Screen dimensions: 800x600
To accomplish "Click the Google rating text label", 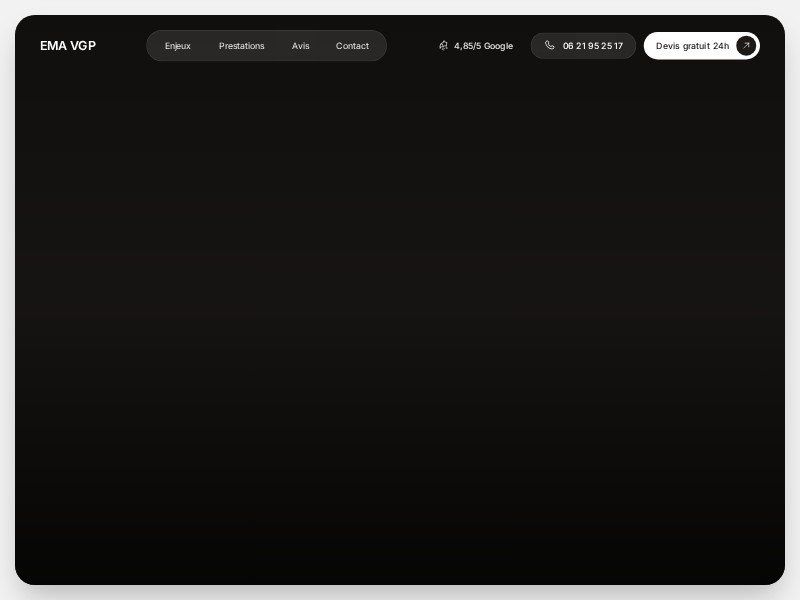I will point(483,45).
